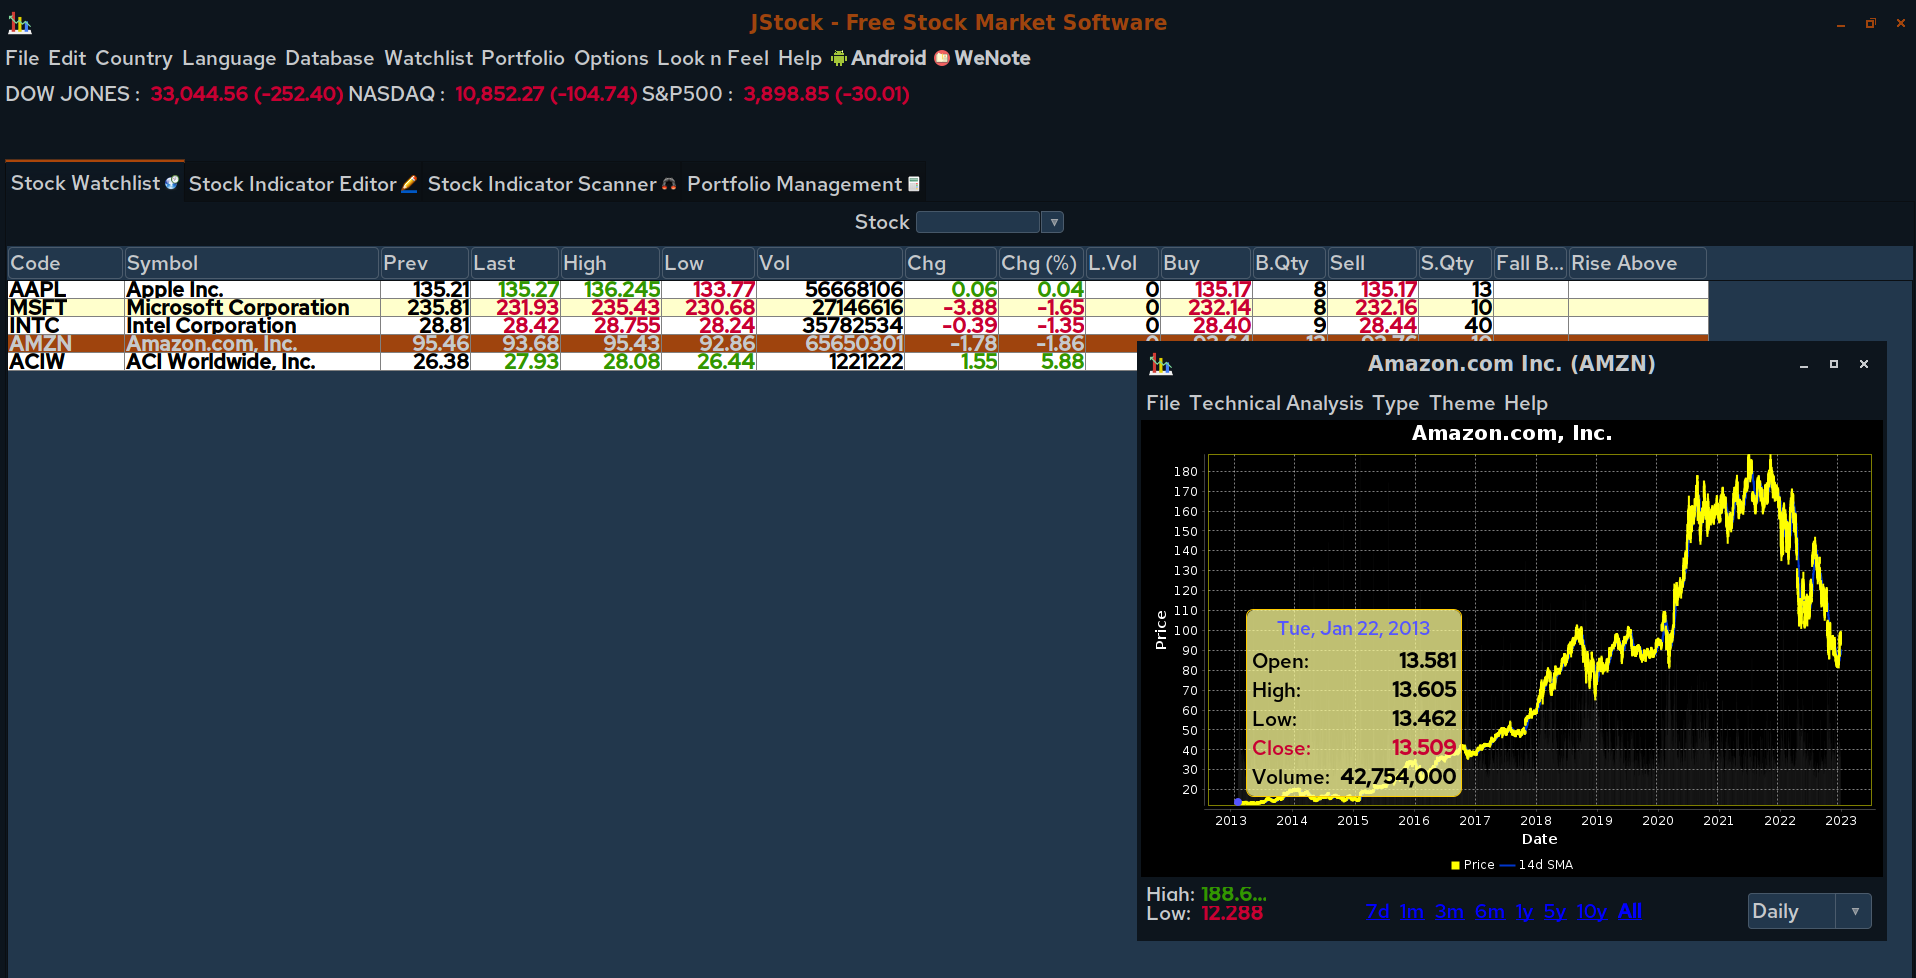The width and height of the screenshot is (1916, 978).
Task: Open the File menu in main window
Action: coord(22,58)
